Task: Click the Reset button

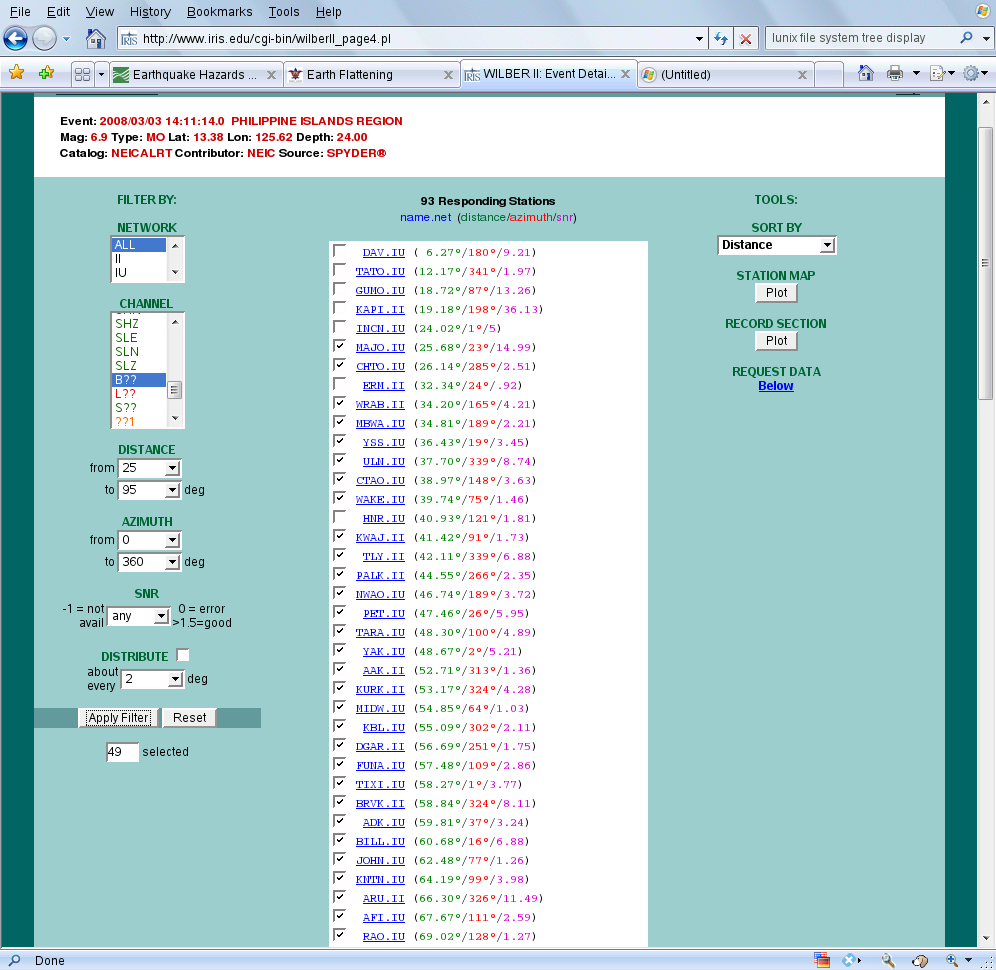Action: pyautogui.click(x=189, y=718)
